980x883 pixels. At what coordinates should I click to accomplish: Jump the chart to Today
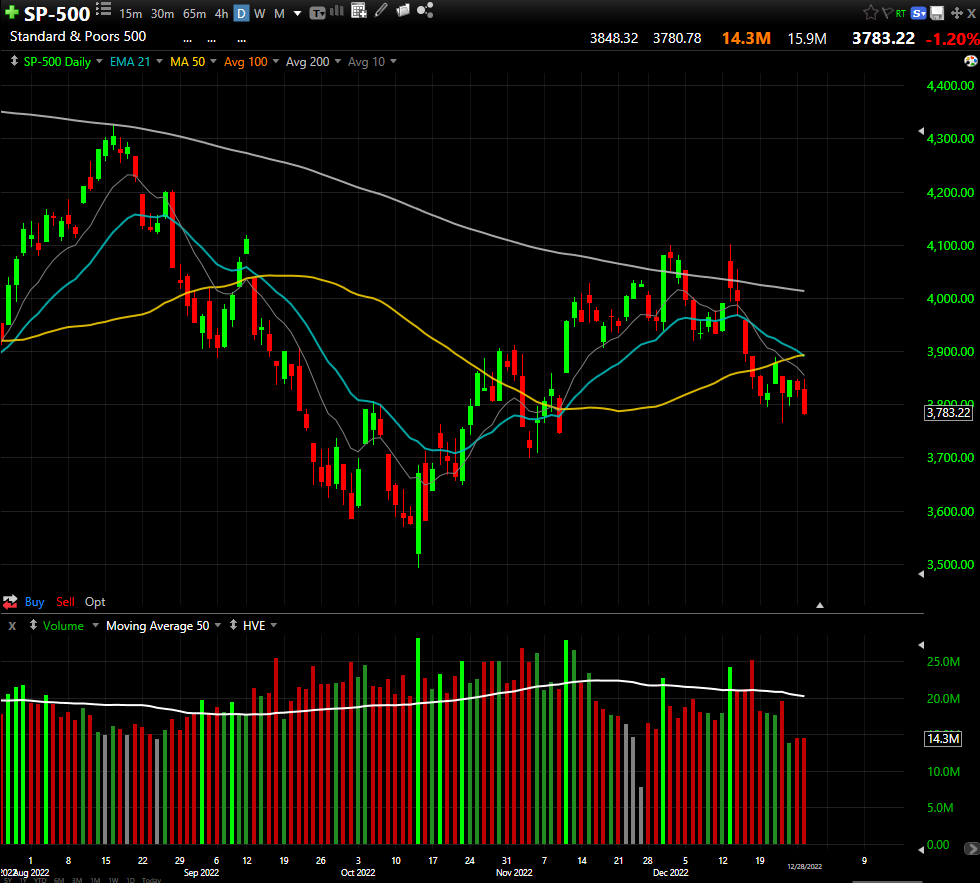click(151, 880)
